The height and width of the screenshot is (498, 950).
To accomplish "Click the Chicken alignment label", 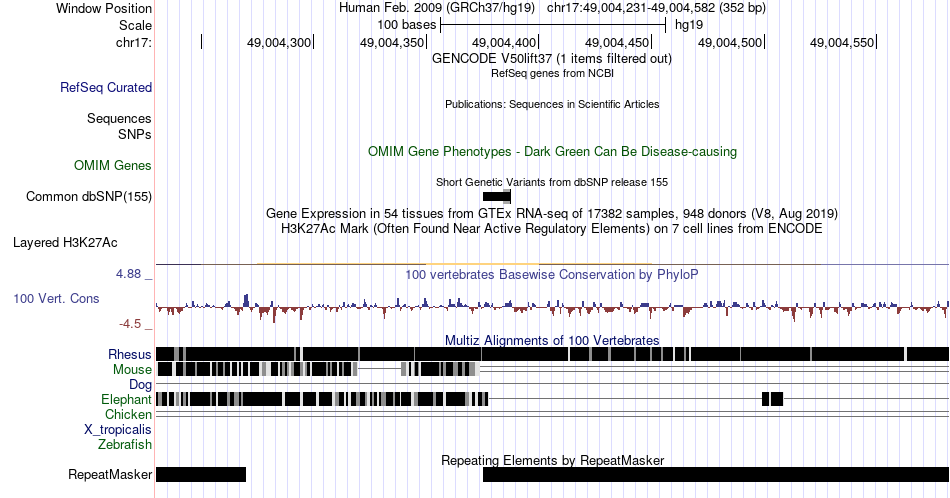I will tap(128, 414).
